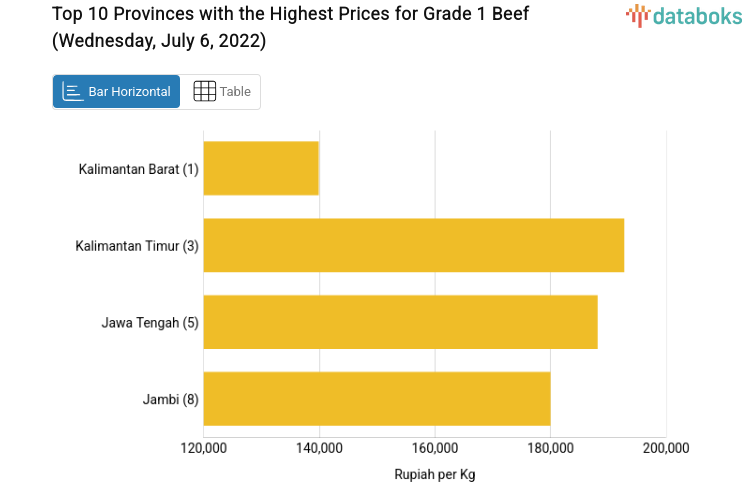Click the Jambi (8) axis label
The height and width of the screenshot is (498, 753).
click(x=171, y=400)
